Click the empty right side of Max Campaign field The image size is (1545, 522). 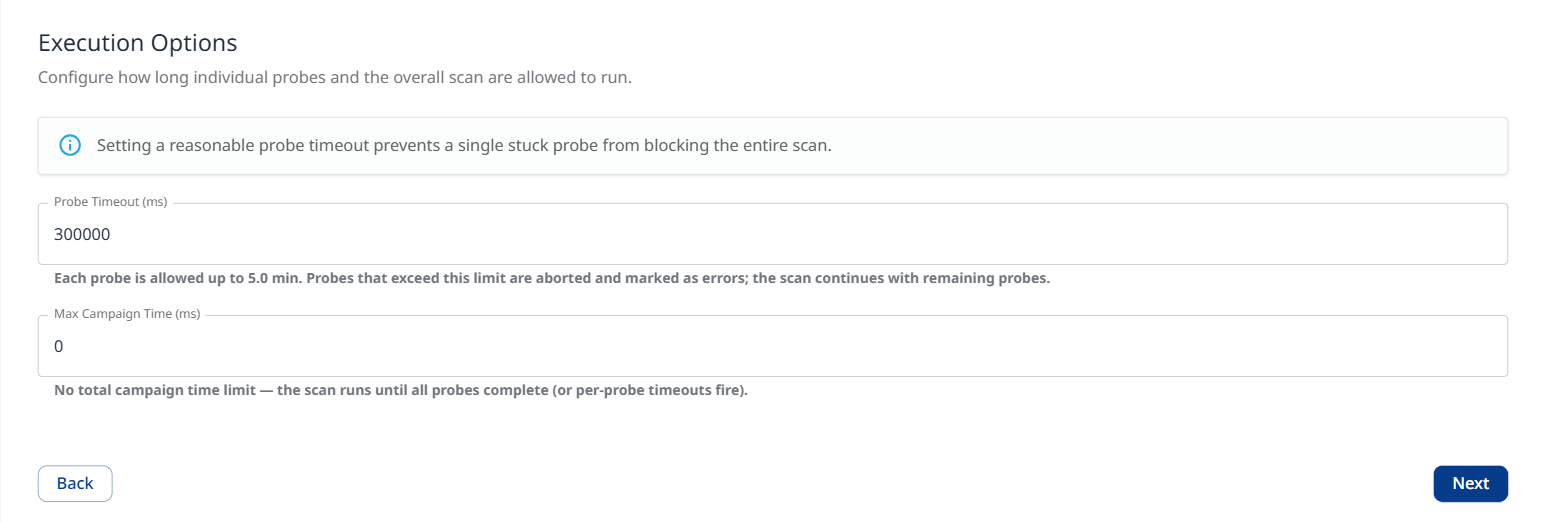coord(1200,347)
